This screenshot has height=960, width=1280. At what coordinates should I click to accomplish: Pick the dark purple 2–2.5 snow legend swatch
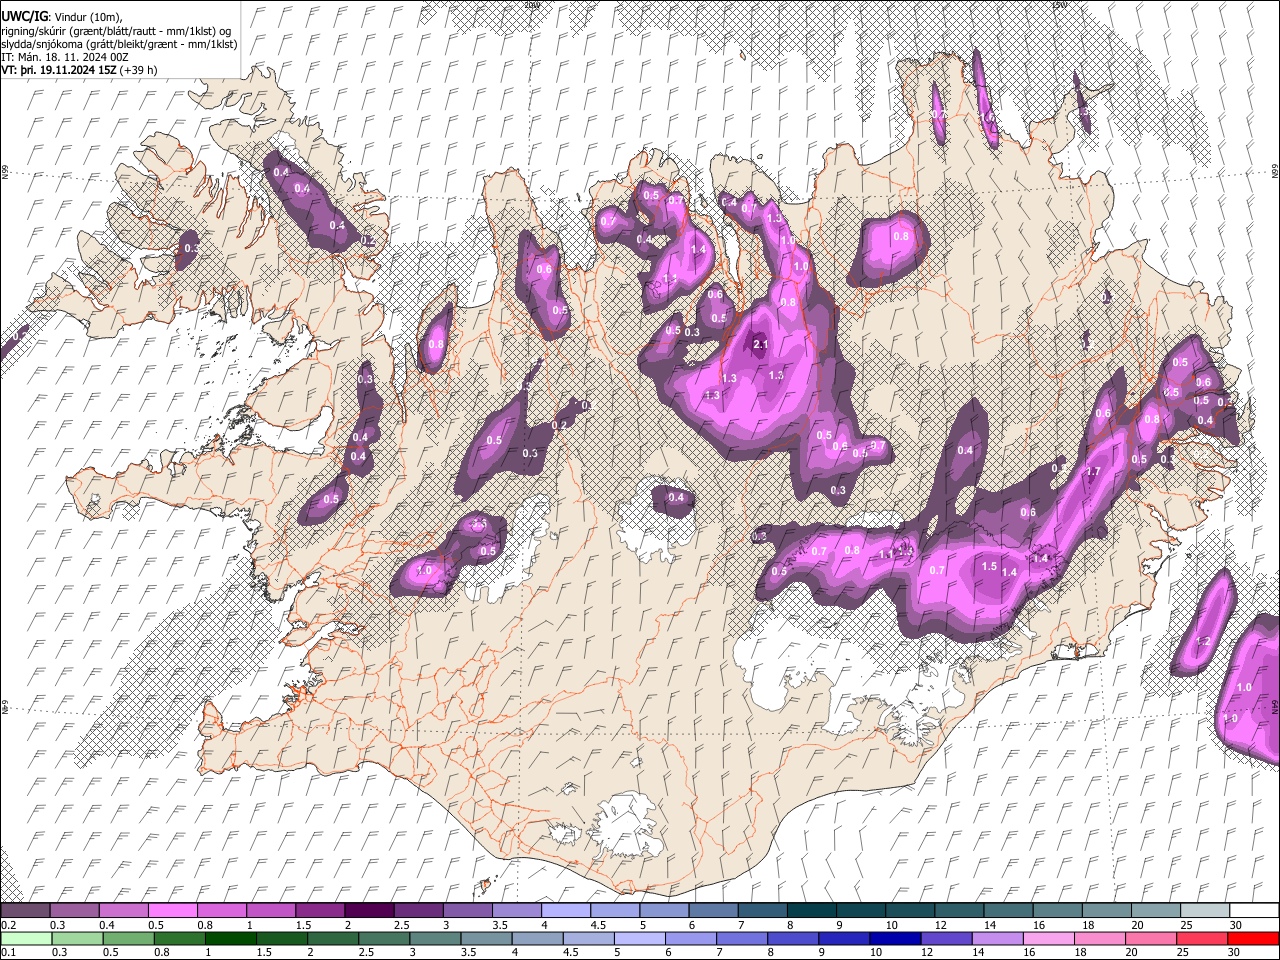tap(369, 911)
